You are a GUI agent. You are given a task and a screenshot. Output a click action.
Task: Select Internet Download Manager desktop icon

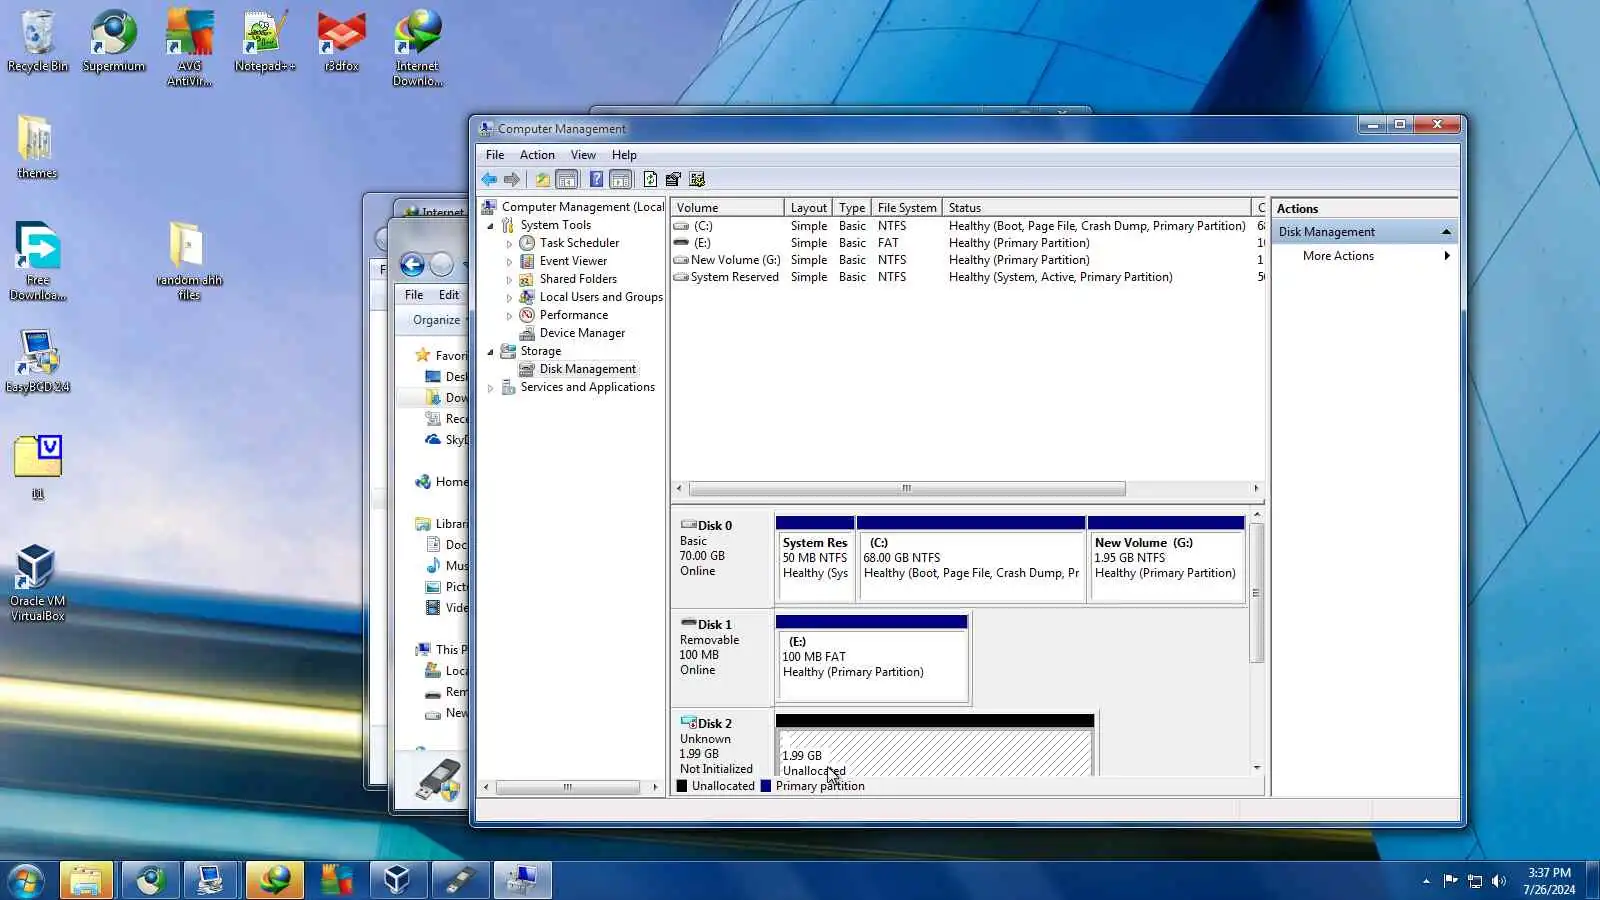(418, 48)
